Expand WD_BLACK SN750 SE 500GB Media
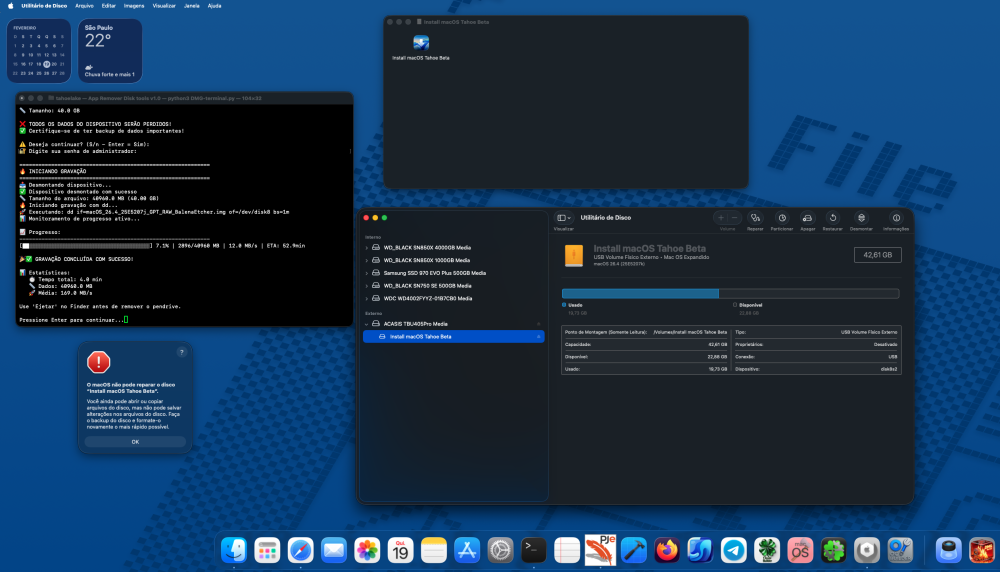 (x=367, y=286)
